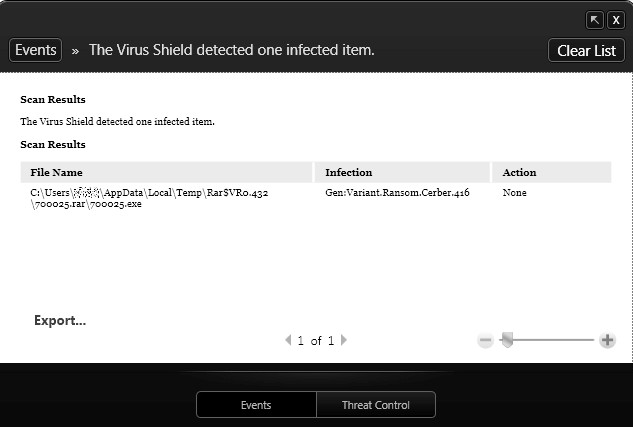633x427 pixels.
Task: Open the Threat Control tab
Action: pyautogui.click(x=375, y=405)
